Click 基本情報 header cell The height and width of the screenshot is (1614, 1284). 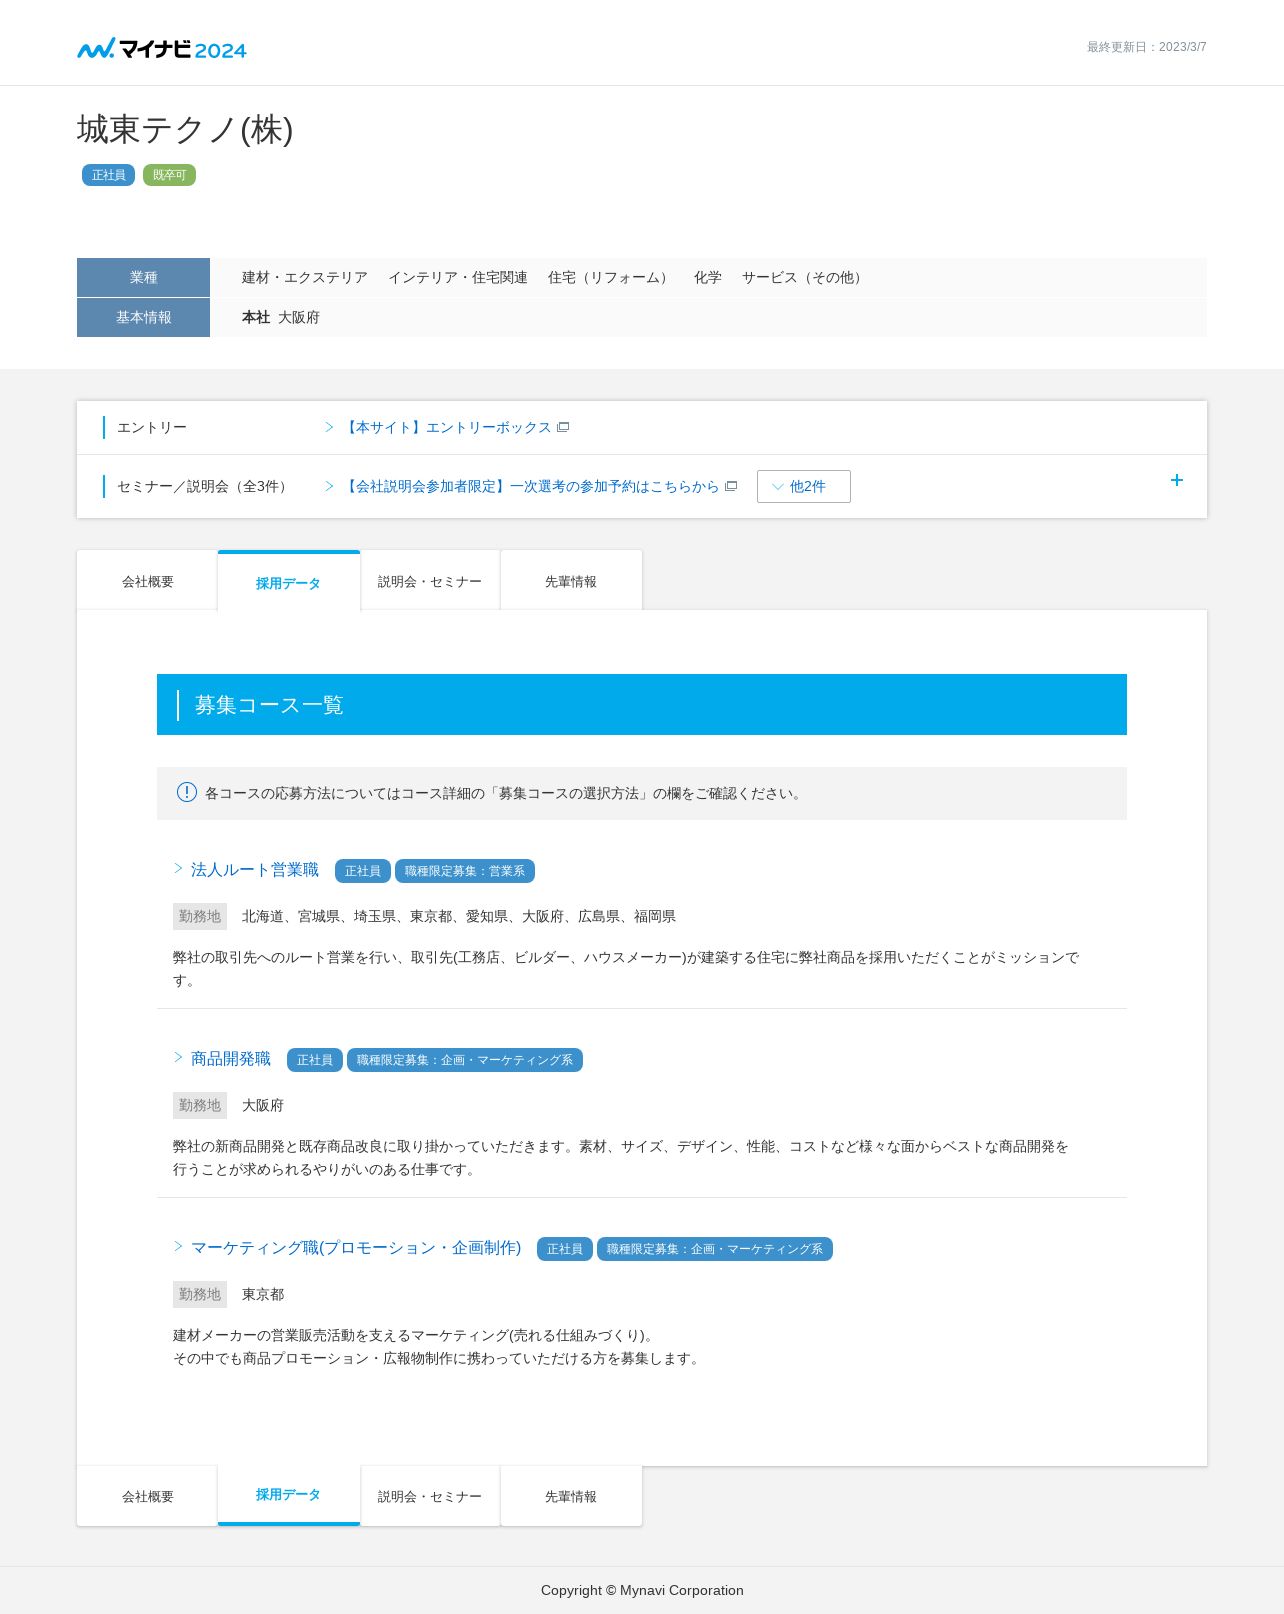143,317
